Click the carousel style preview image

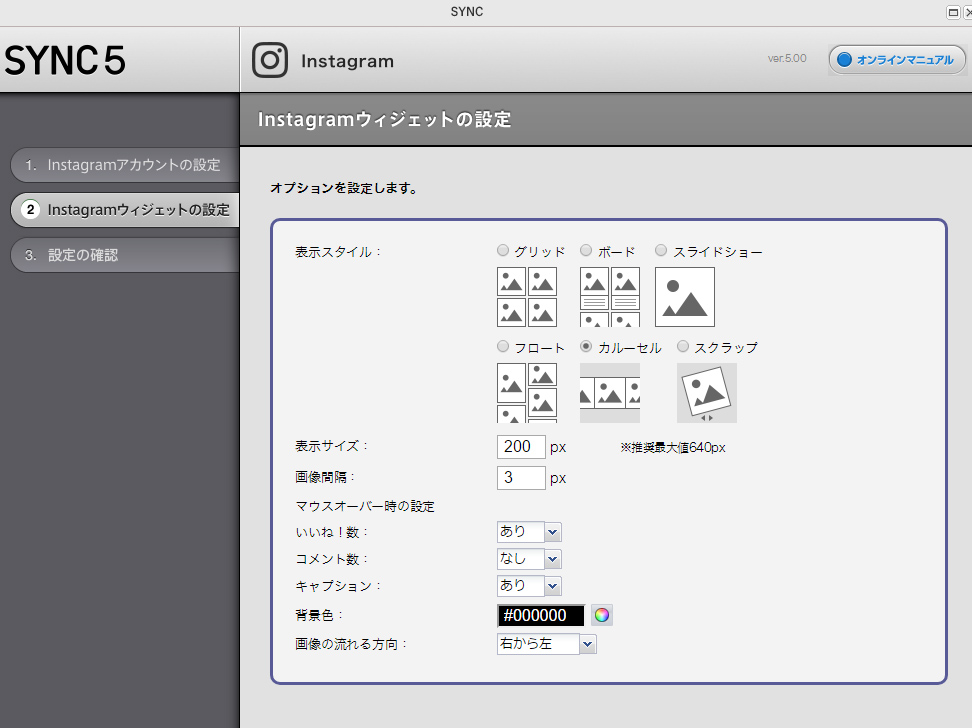tap(609, 393)
